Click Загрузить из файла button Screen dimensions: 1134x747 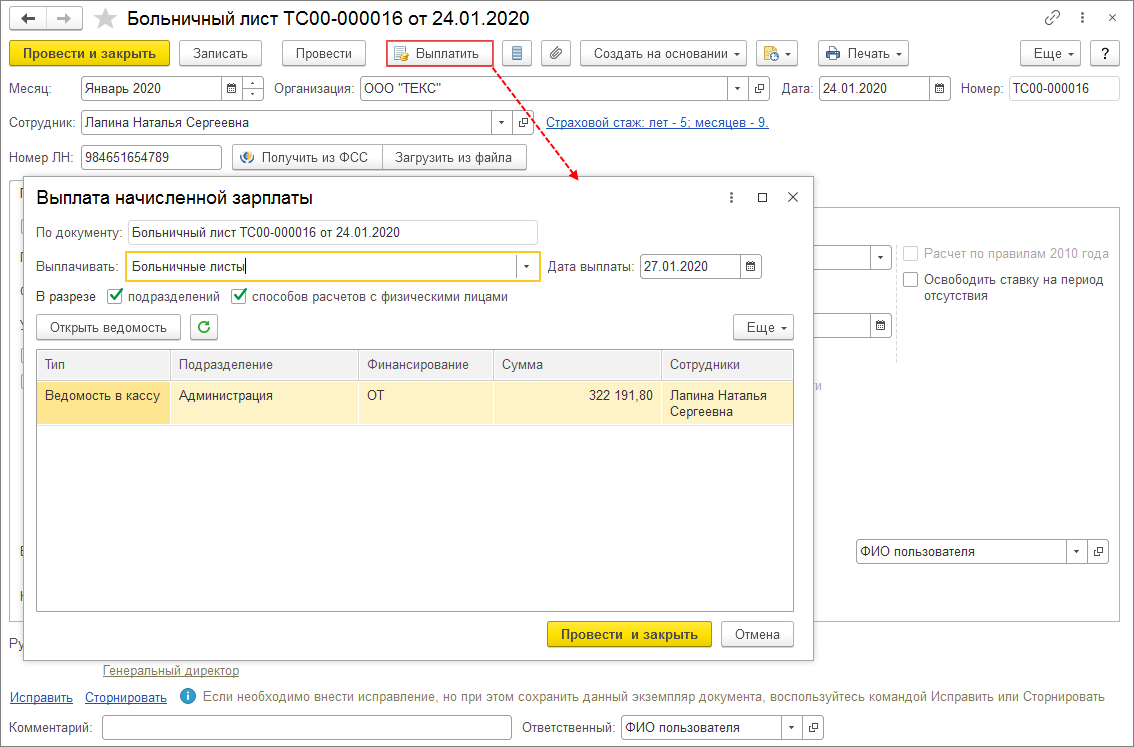(x=453, y=157)
